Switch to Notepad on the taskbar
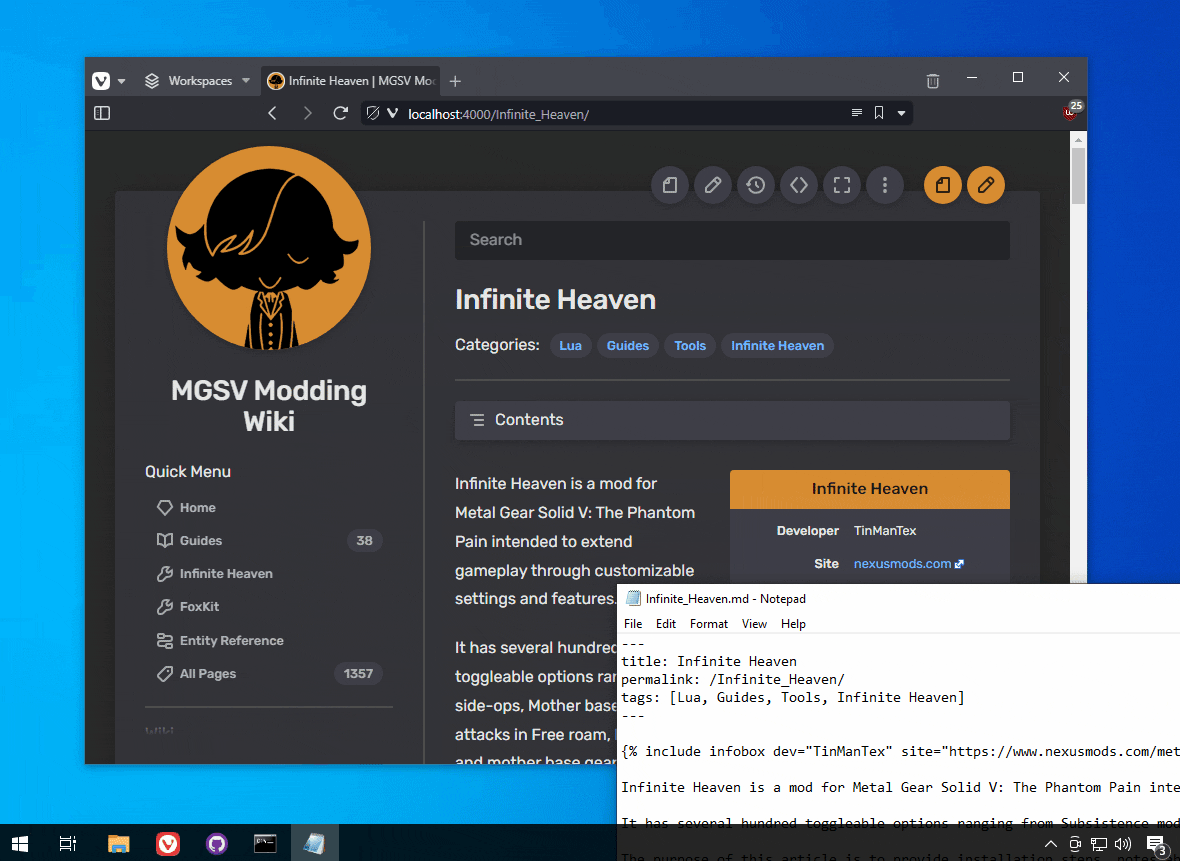Screen dimensions: 1180x861 pyautogui.click(x=314, y=844)
